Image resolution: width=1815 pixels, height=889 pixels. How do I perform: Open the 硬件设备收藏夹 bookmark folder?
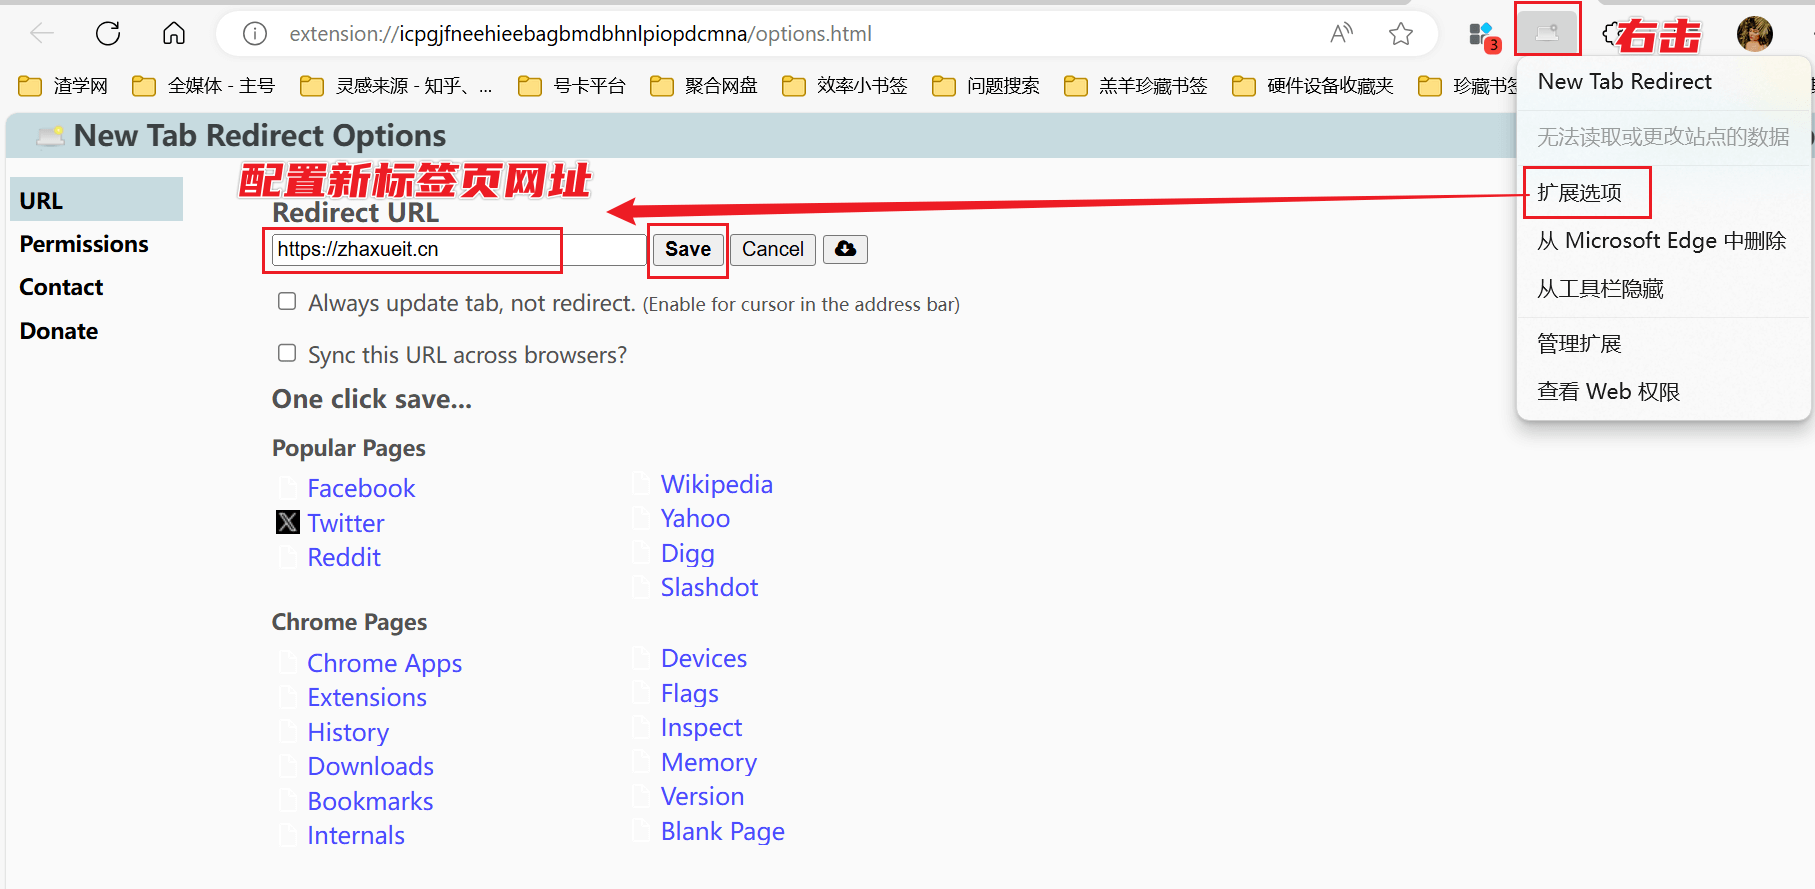pyautogui.click(x=1313, y=86)
